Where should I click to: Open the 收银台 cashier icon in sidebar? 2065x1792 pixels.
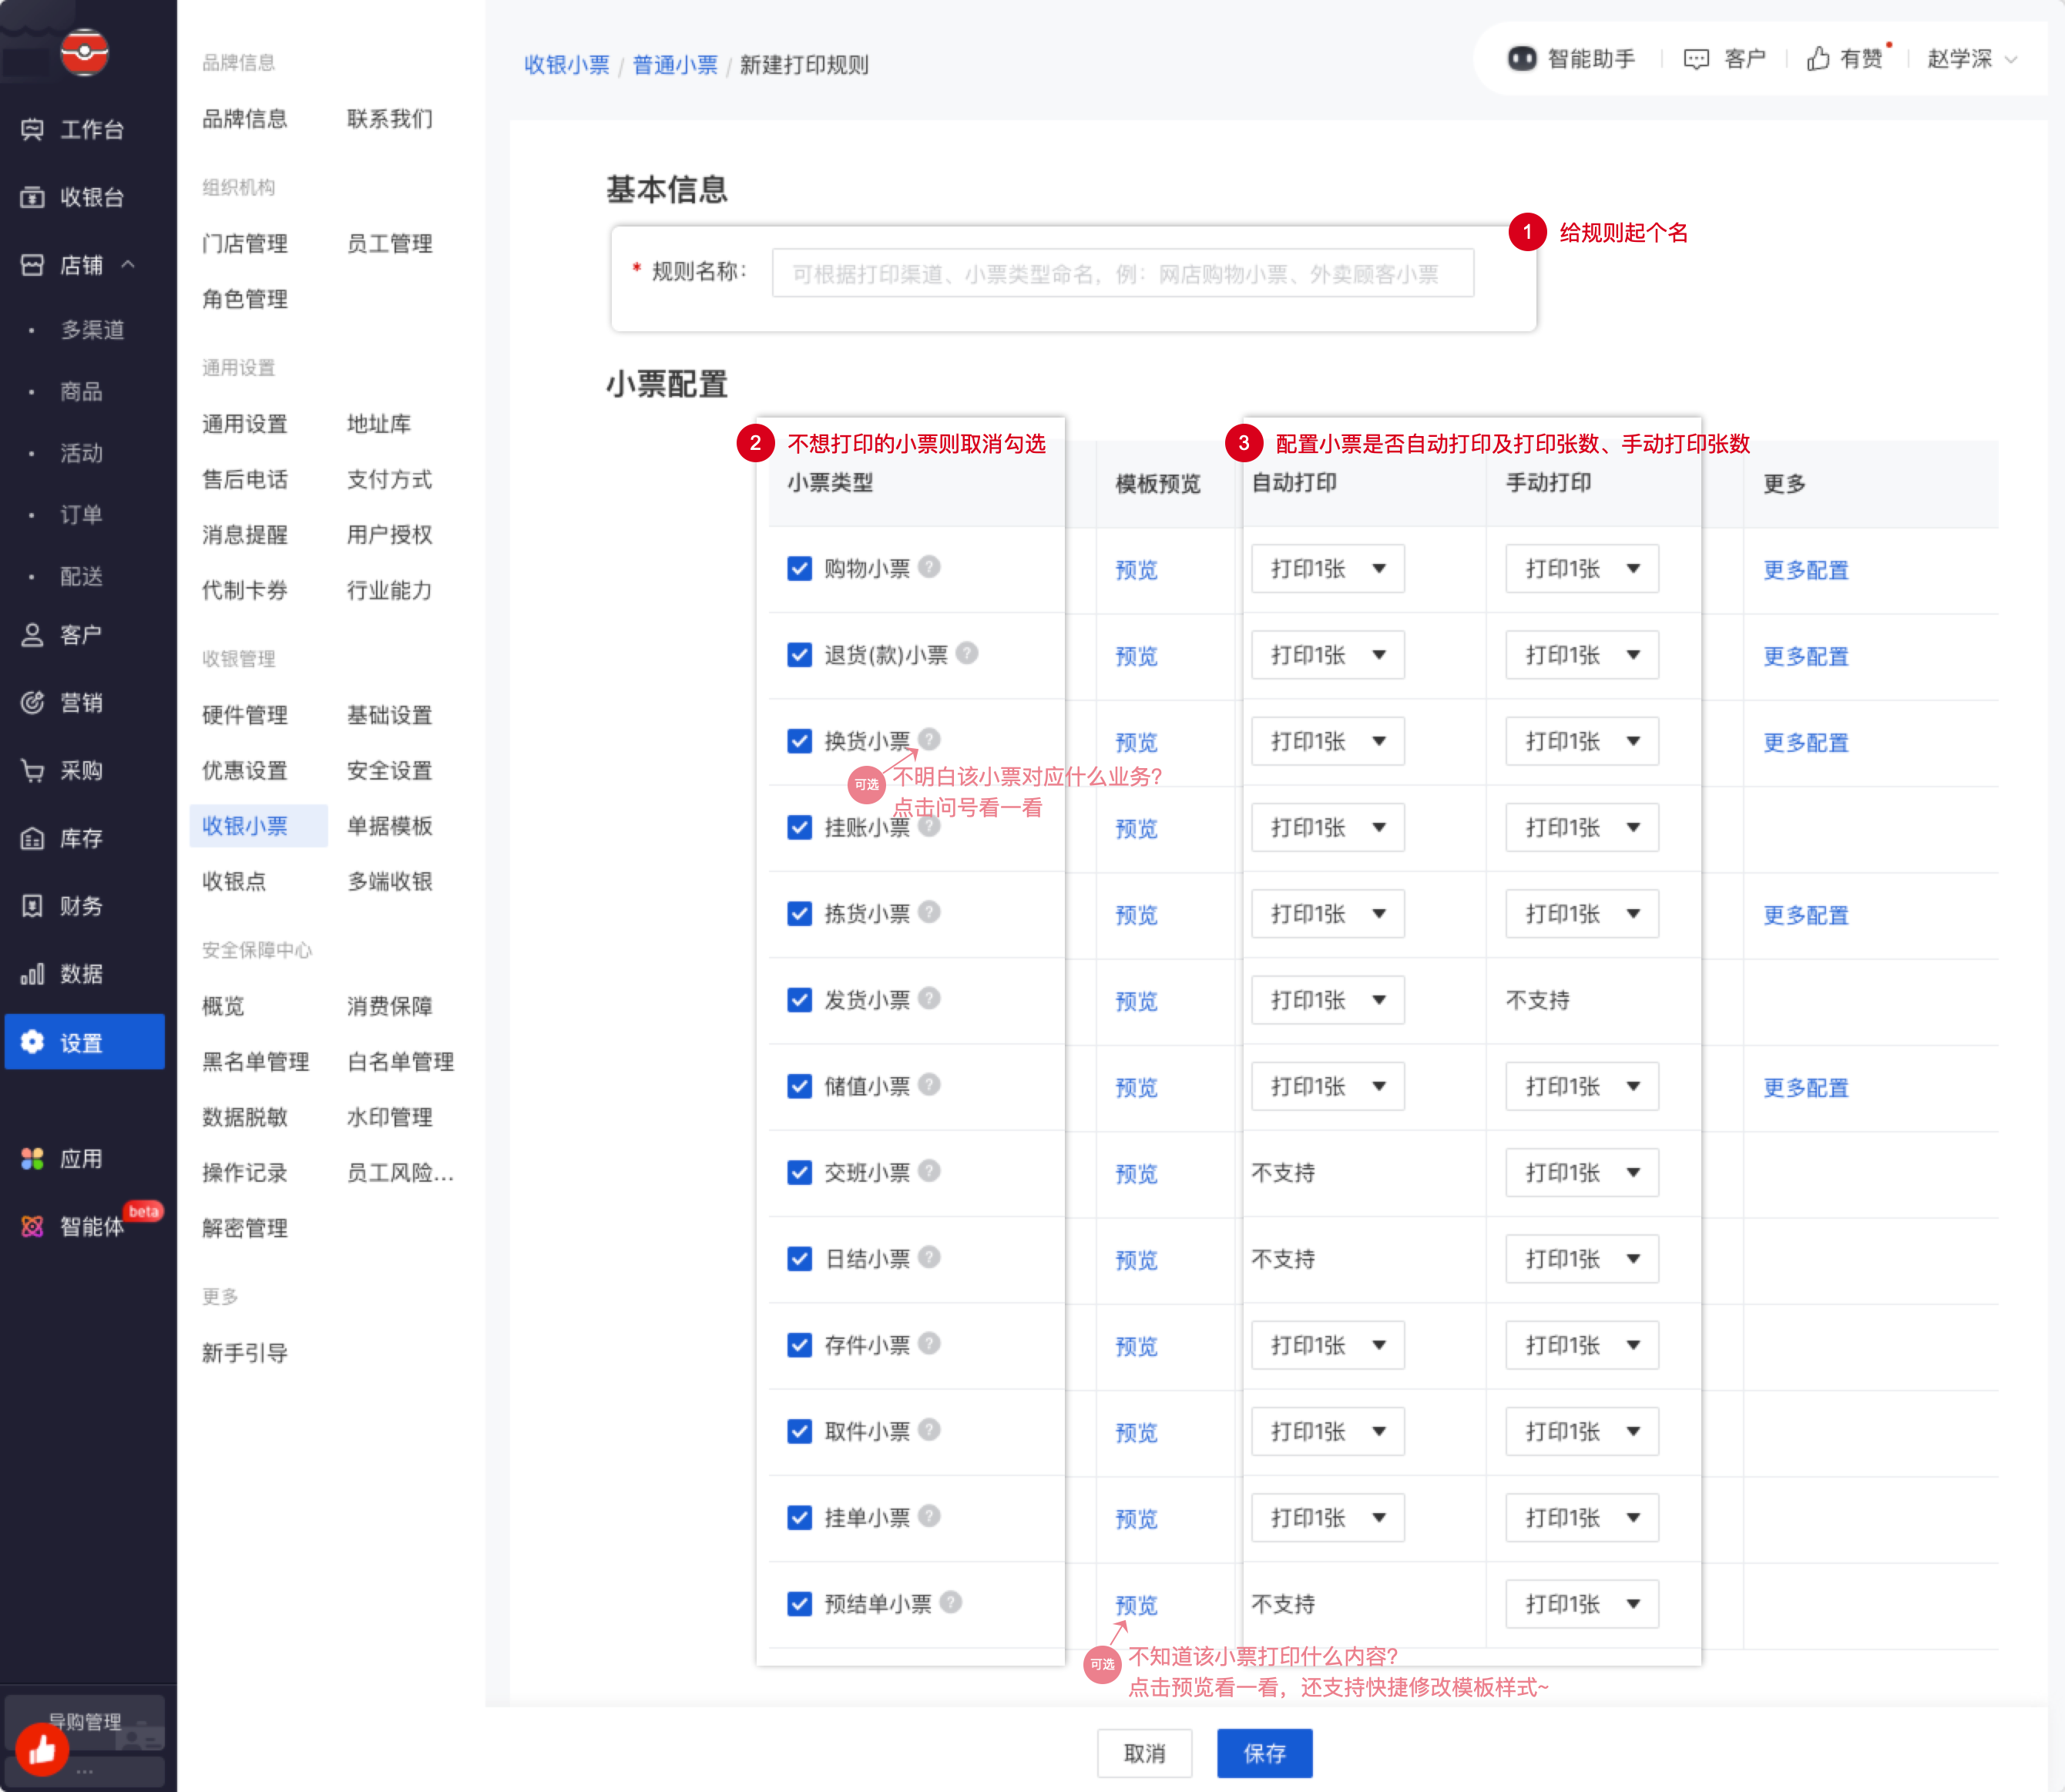tap(32, 197)
